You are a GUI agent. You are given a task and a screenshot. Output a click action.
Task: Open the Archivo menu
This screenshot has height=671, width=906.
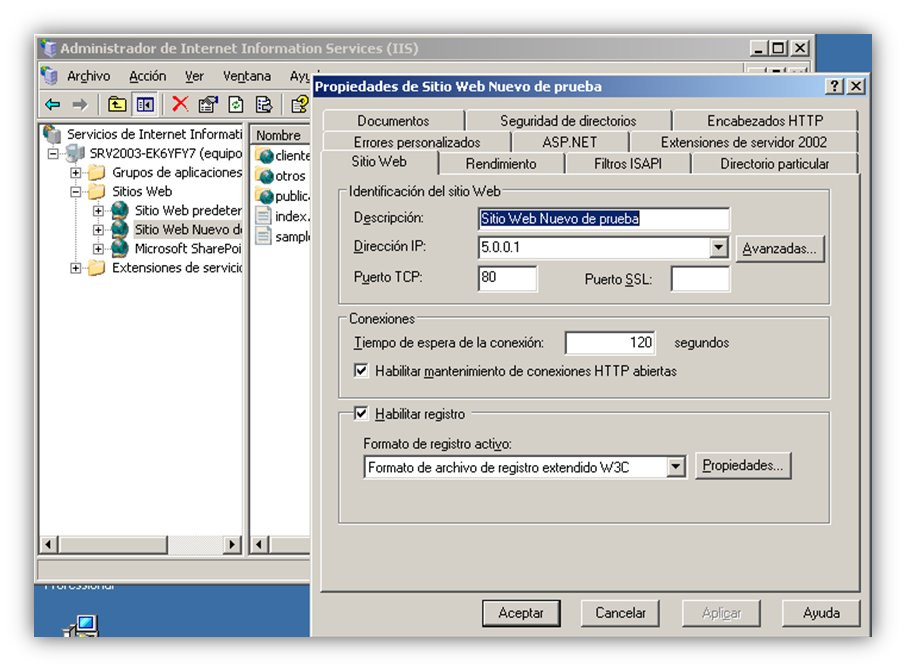click(x=88, y=76)
